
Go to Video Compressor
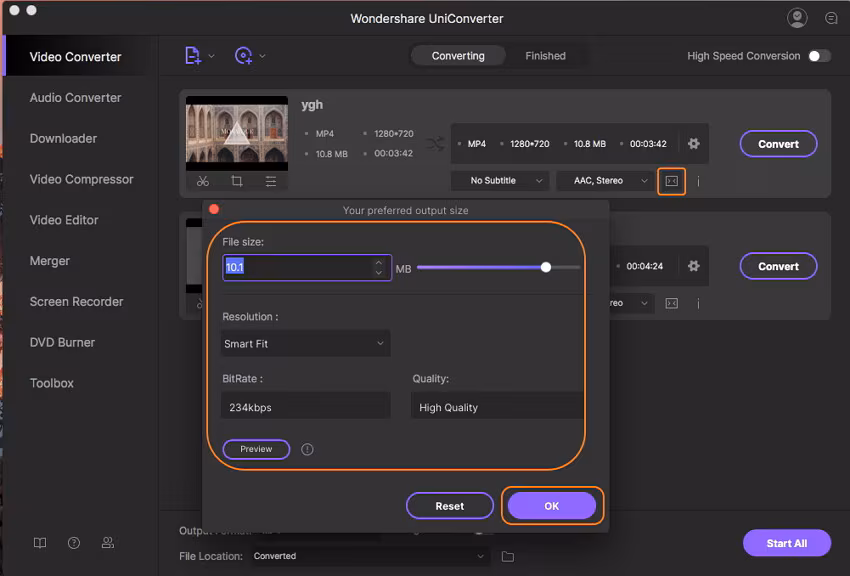(81, 179)
